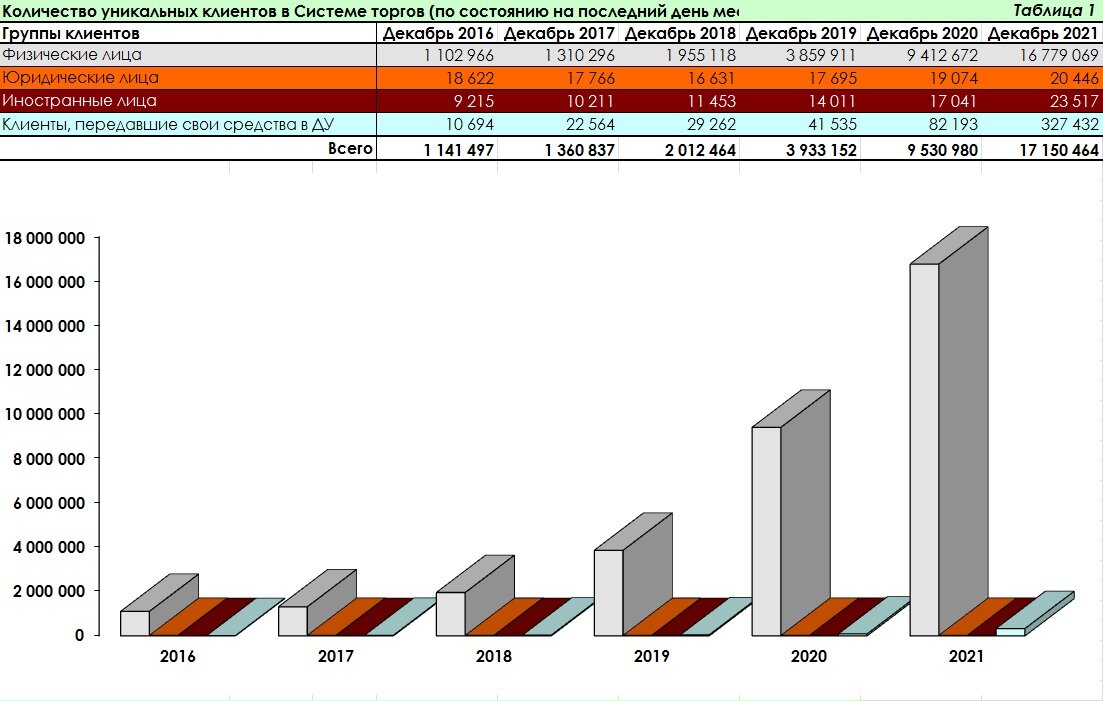Select the Декабрь 2017 column header
This screenshot has height=701, width=1103.
pyautogui.click(x=558, y=33)
